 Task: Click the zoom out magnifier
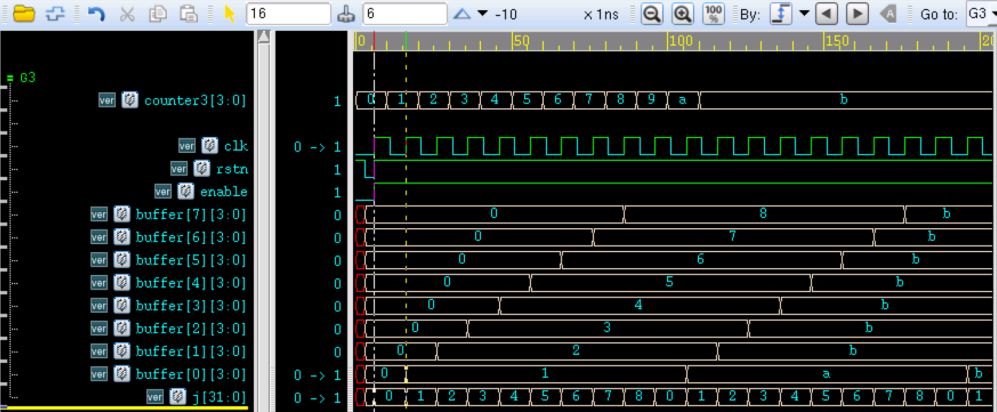651,14
